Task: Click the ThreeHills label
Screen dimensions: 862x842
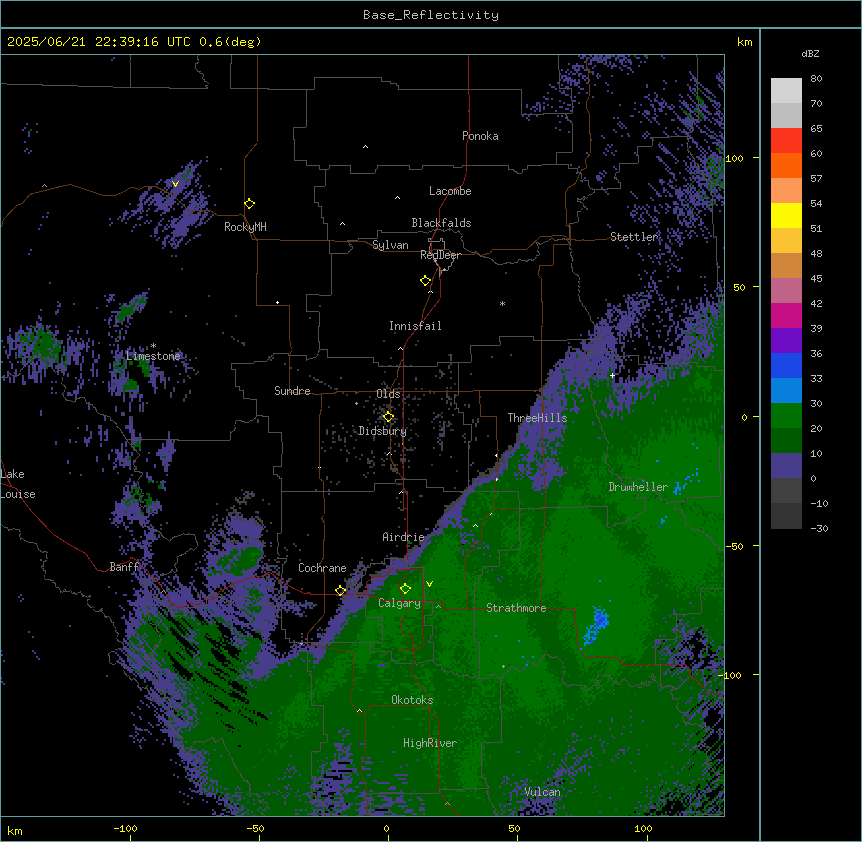Action: click(537, 418)
